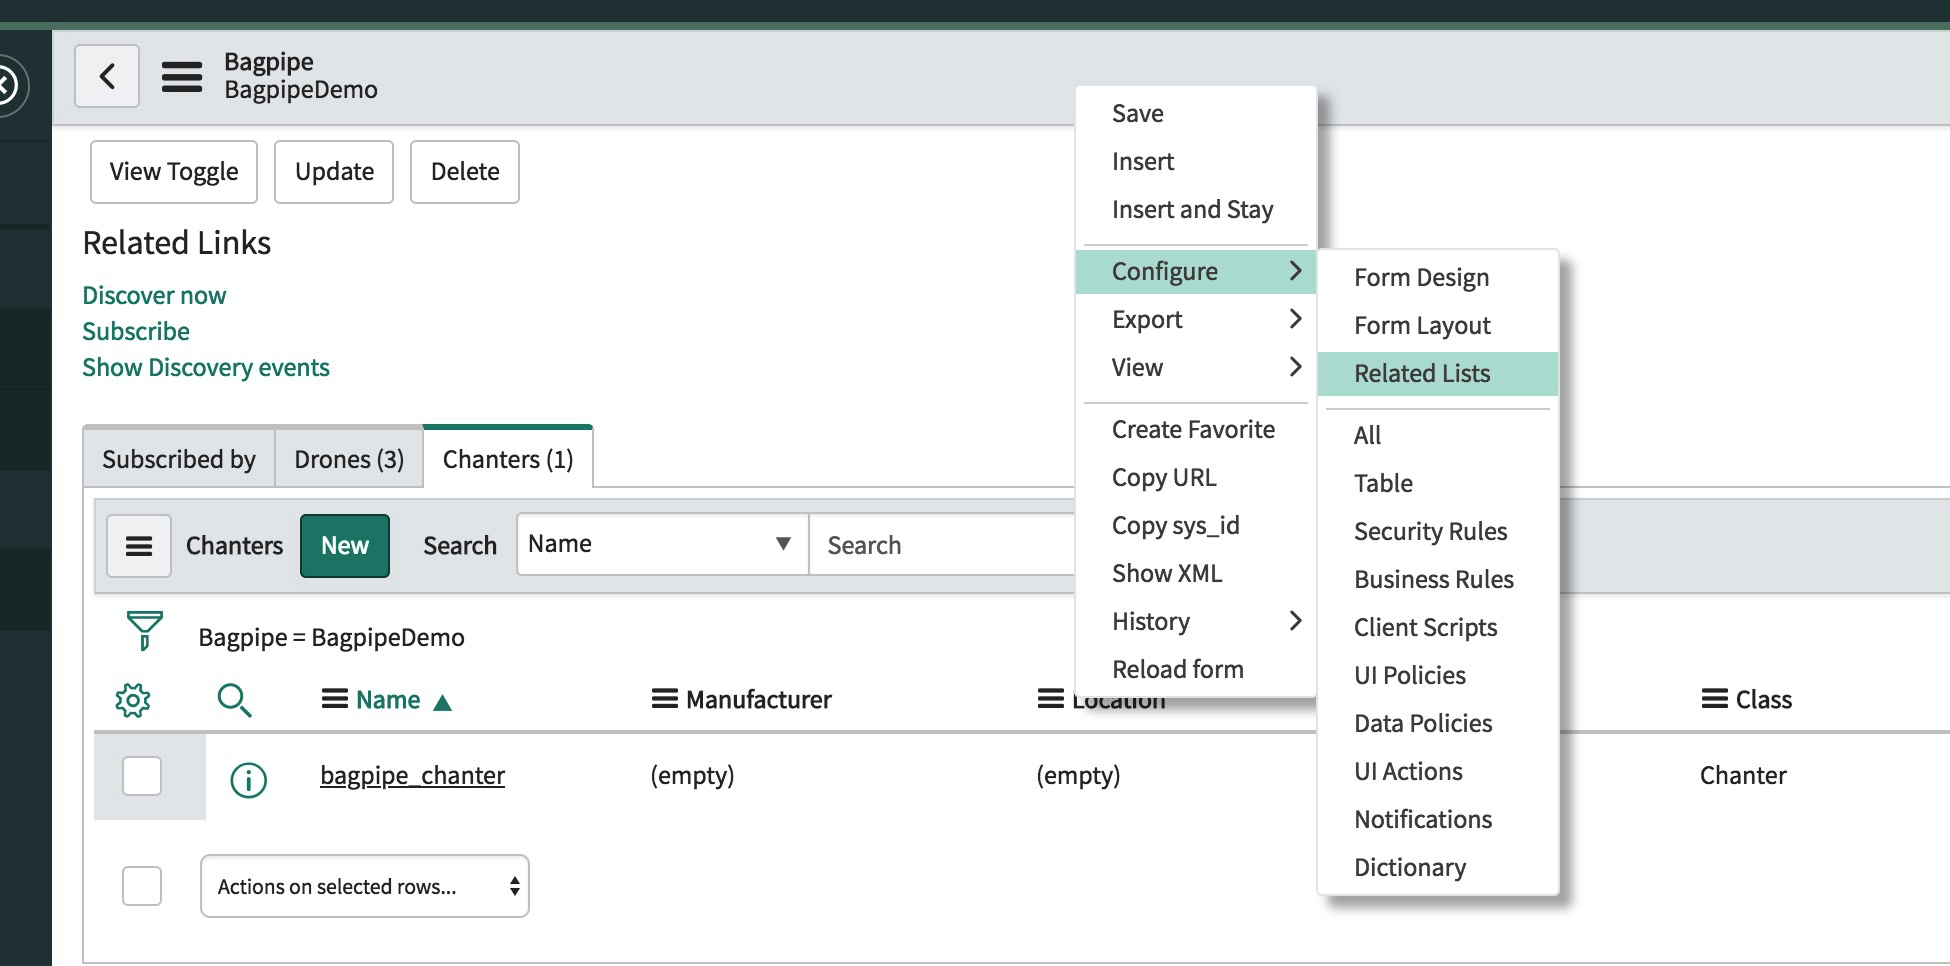Choose Reload form
Viewport: 1950px width, 966px height.
click(1195, 669)
